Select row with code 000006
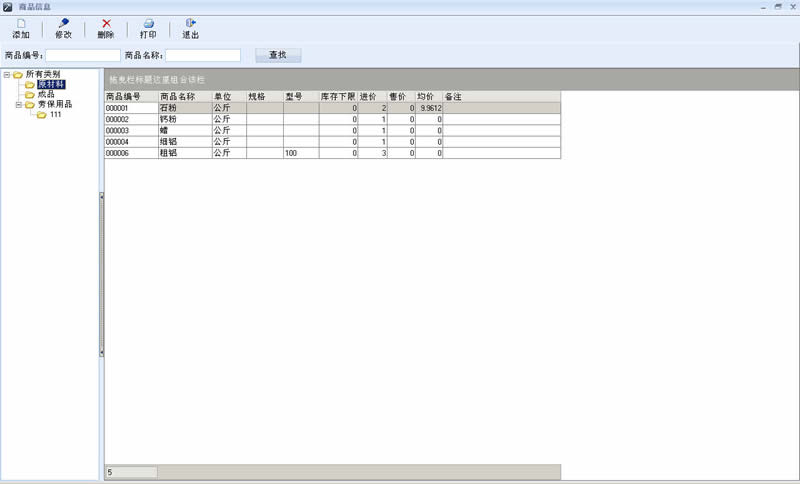The image size is (800, 484). [x=333, y=153]
